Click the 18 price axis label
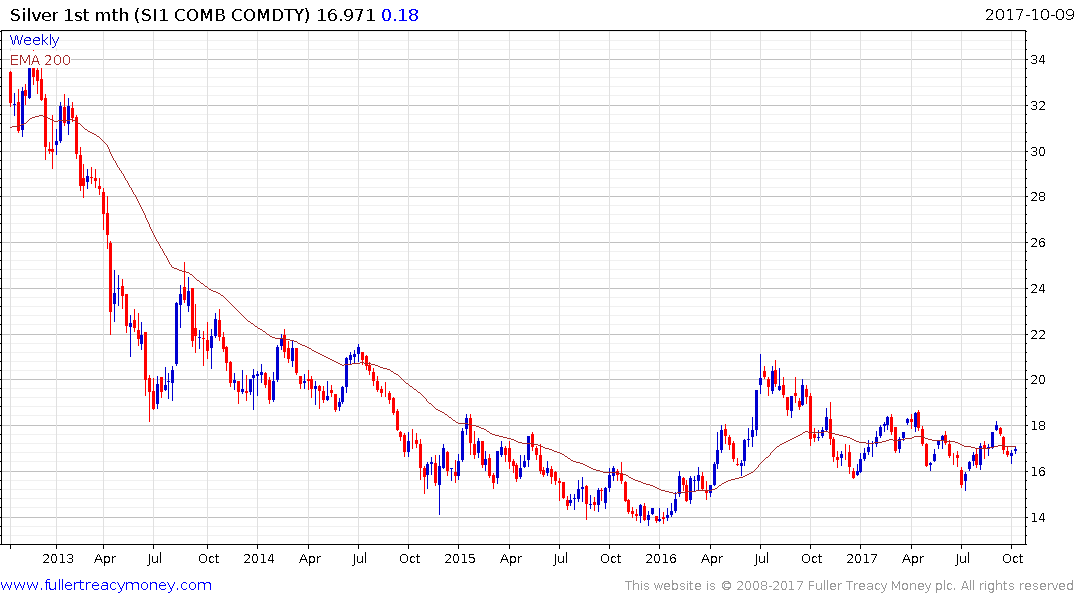The height and width of the screenshot is (600, 1075). tap(1037, 426)
